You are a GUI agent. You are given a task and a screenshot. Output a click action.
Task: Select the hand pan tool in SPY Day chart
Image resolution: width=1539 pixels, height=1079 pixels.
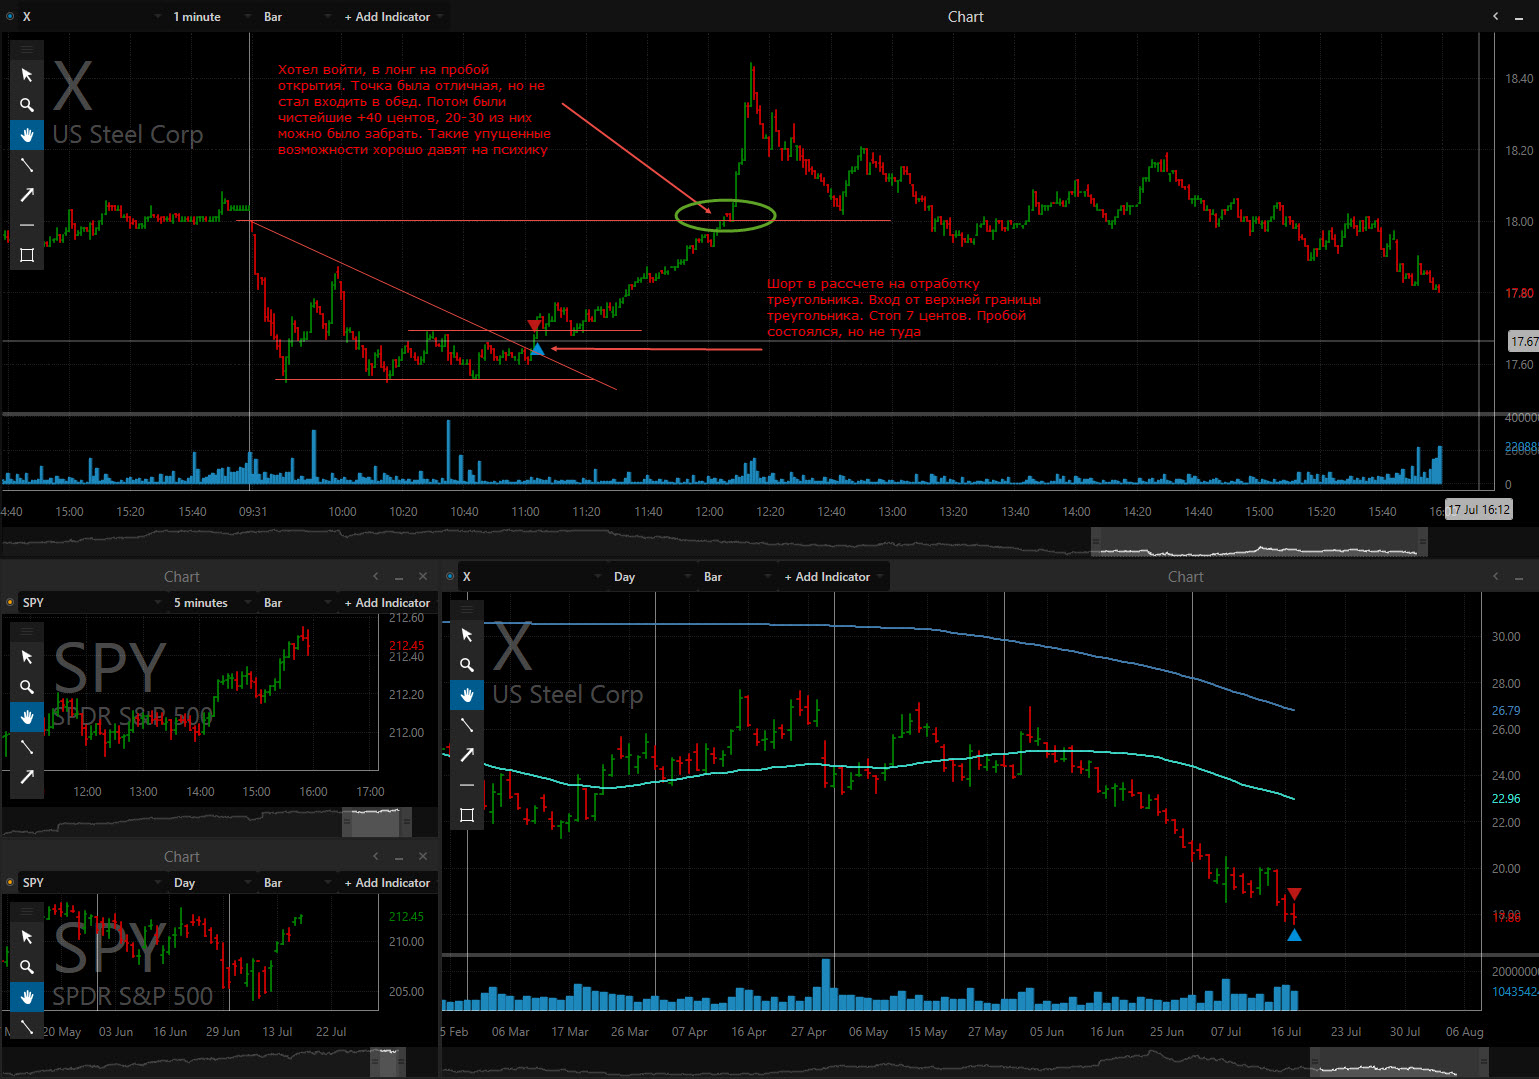[27, 997]
